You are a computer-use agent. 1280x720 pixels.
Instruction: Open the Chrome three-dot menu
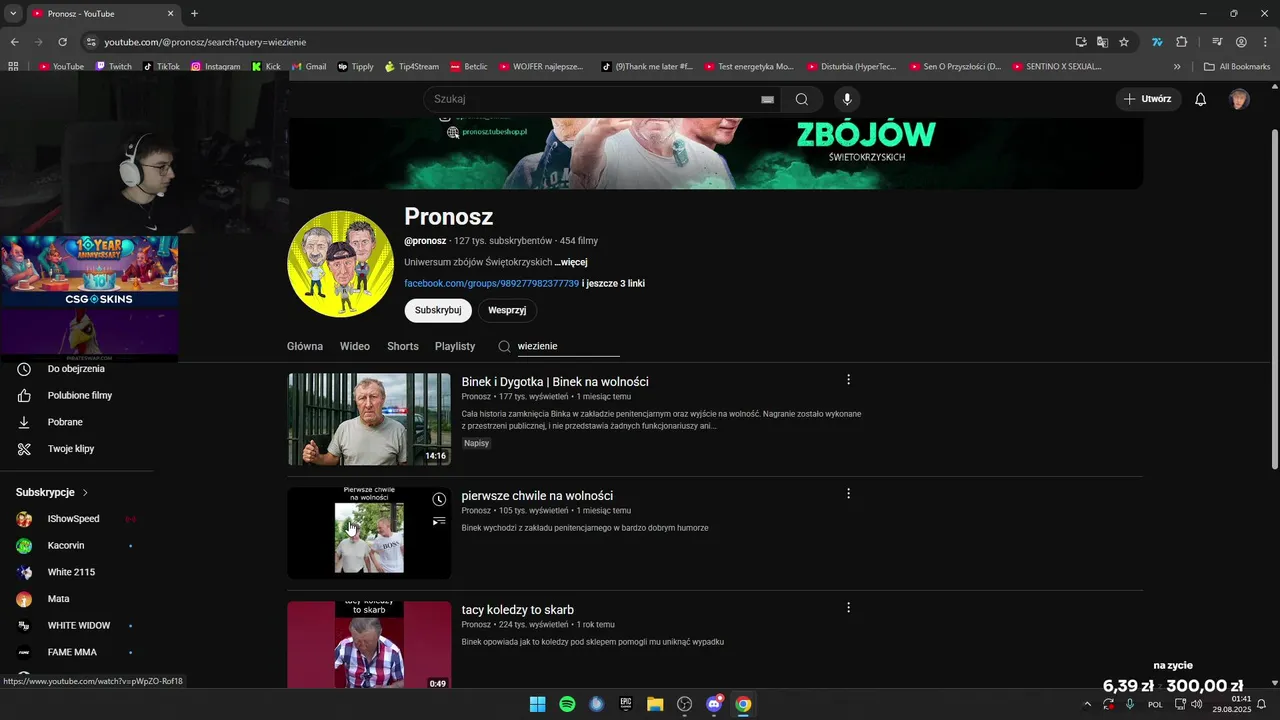coord(1265,42)
